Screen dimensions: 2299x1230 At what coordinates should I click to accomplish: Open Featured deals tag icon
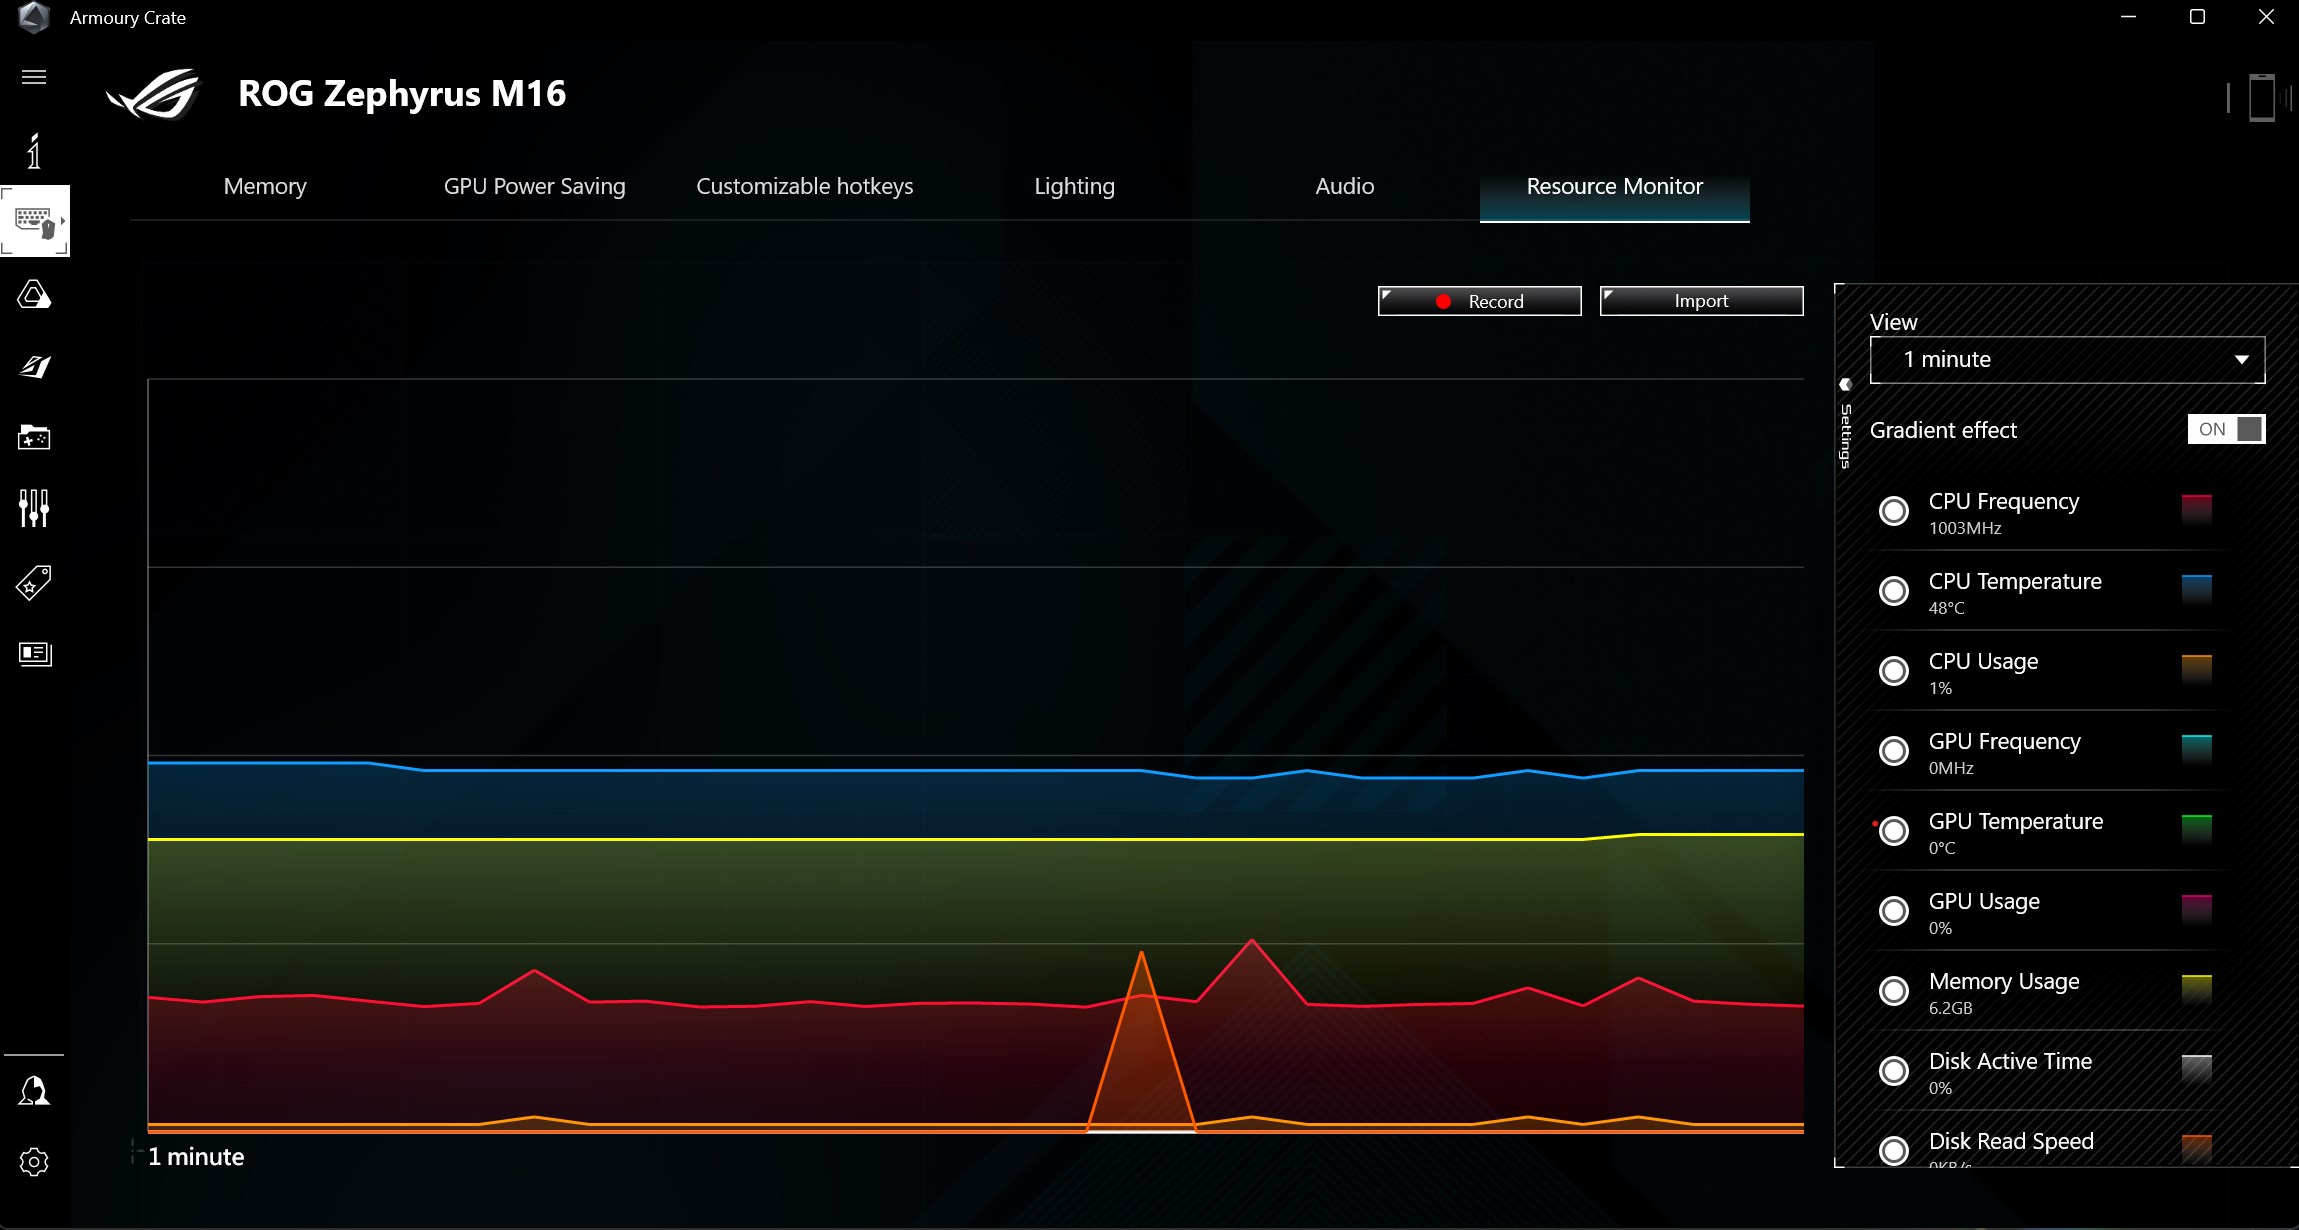pyautogui.click(x=34, y=582)
